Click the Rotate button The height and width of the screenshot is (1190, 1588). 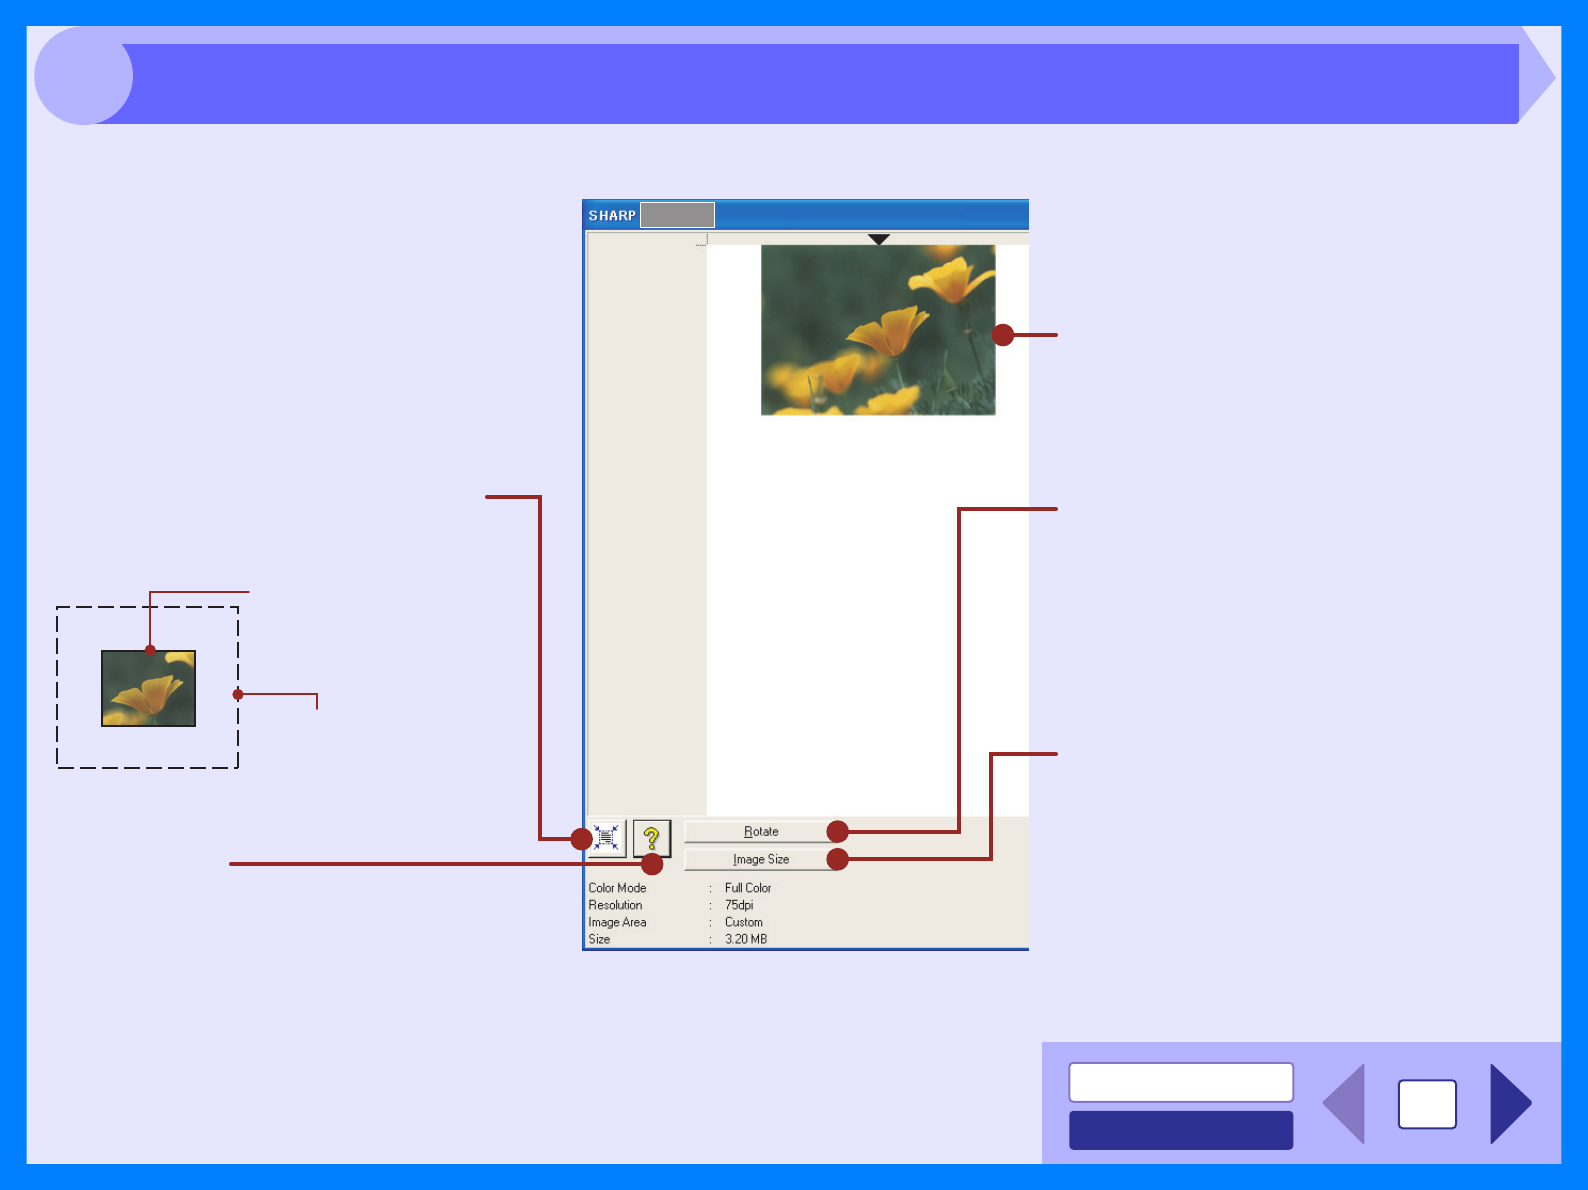pyautogui.click(x=761, y=831)
